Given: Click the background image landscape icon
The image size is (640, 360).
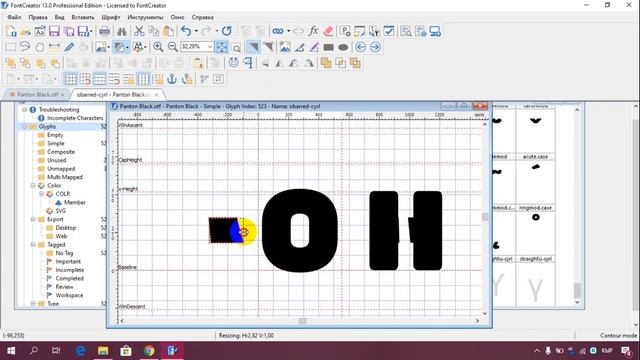Looking at the screenshot, I should coord(285,47).
